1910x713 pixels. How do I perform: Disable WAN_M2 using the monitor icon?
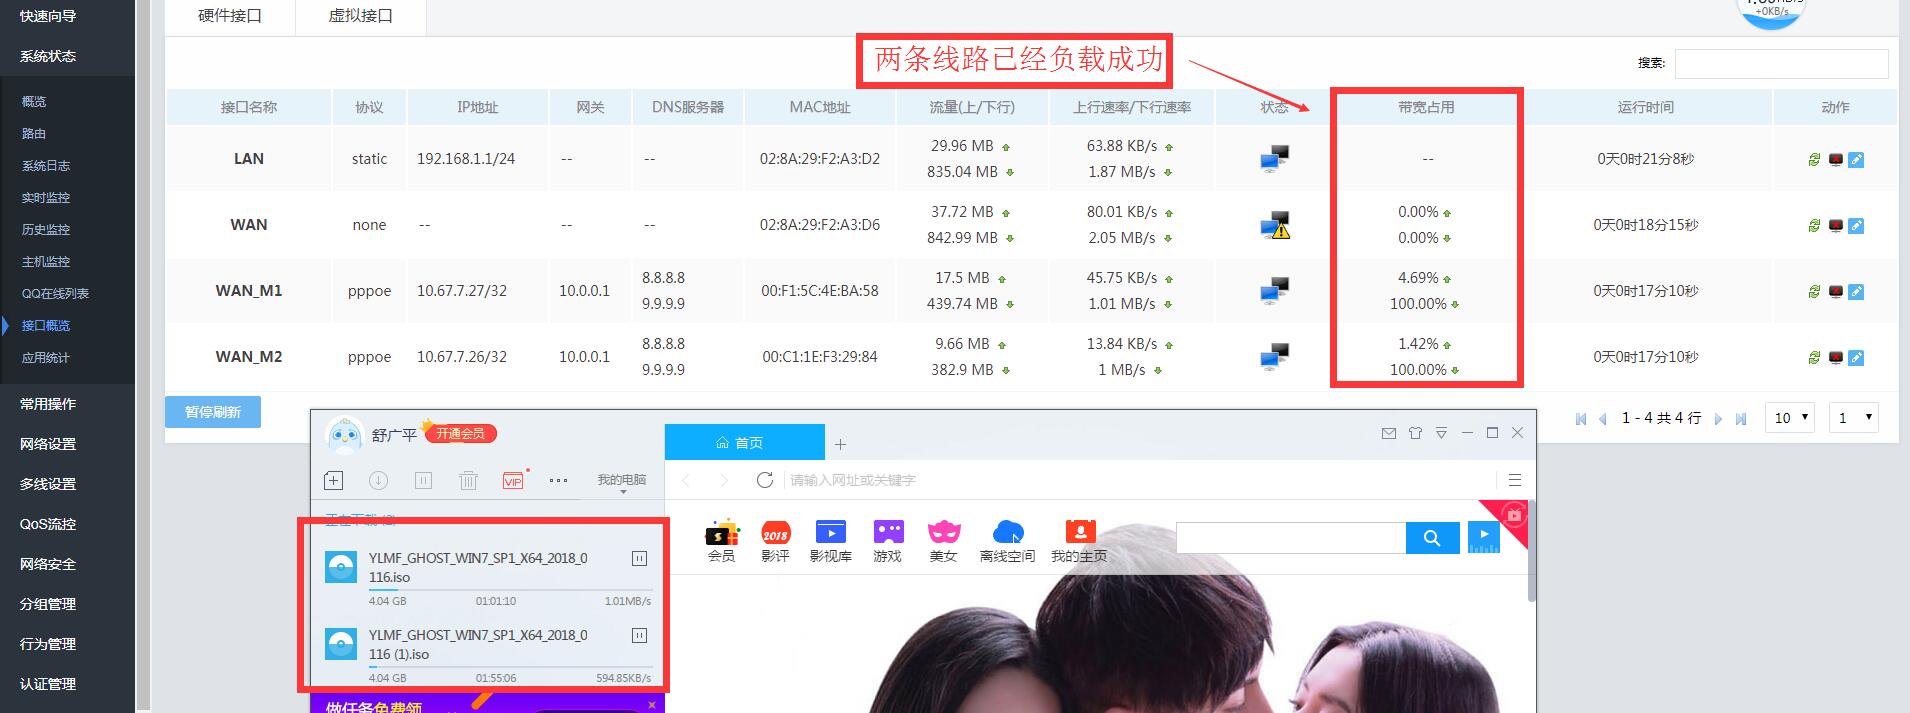tap(1836, 357)
